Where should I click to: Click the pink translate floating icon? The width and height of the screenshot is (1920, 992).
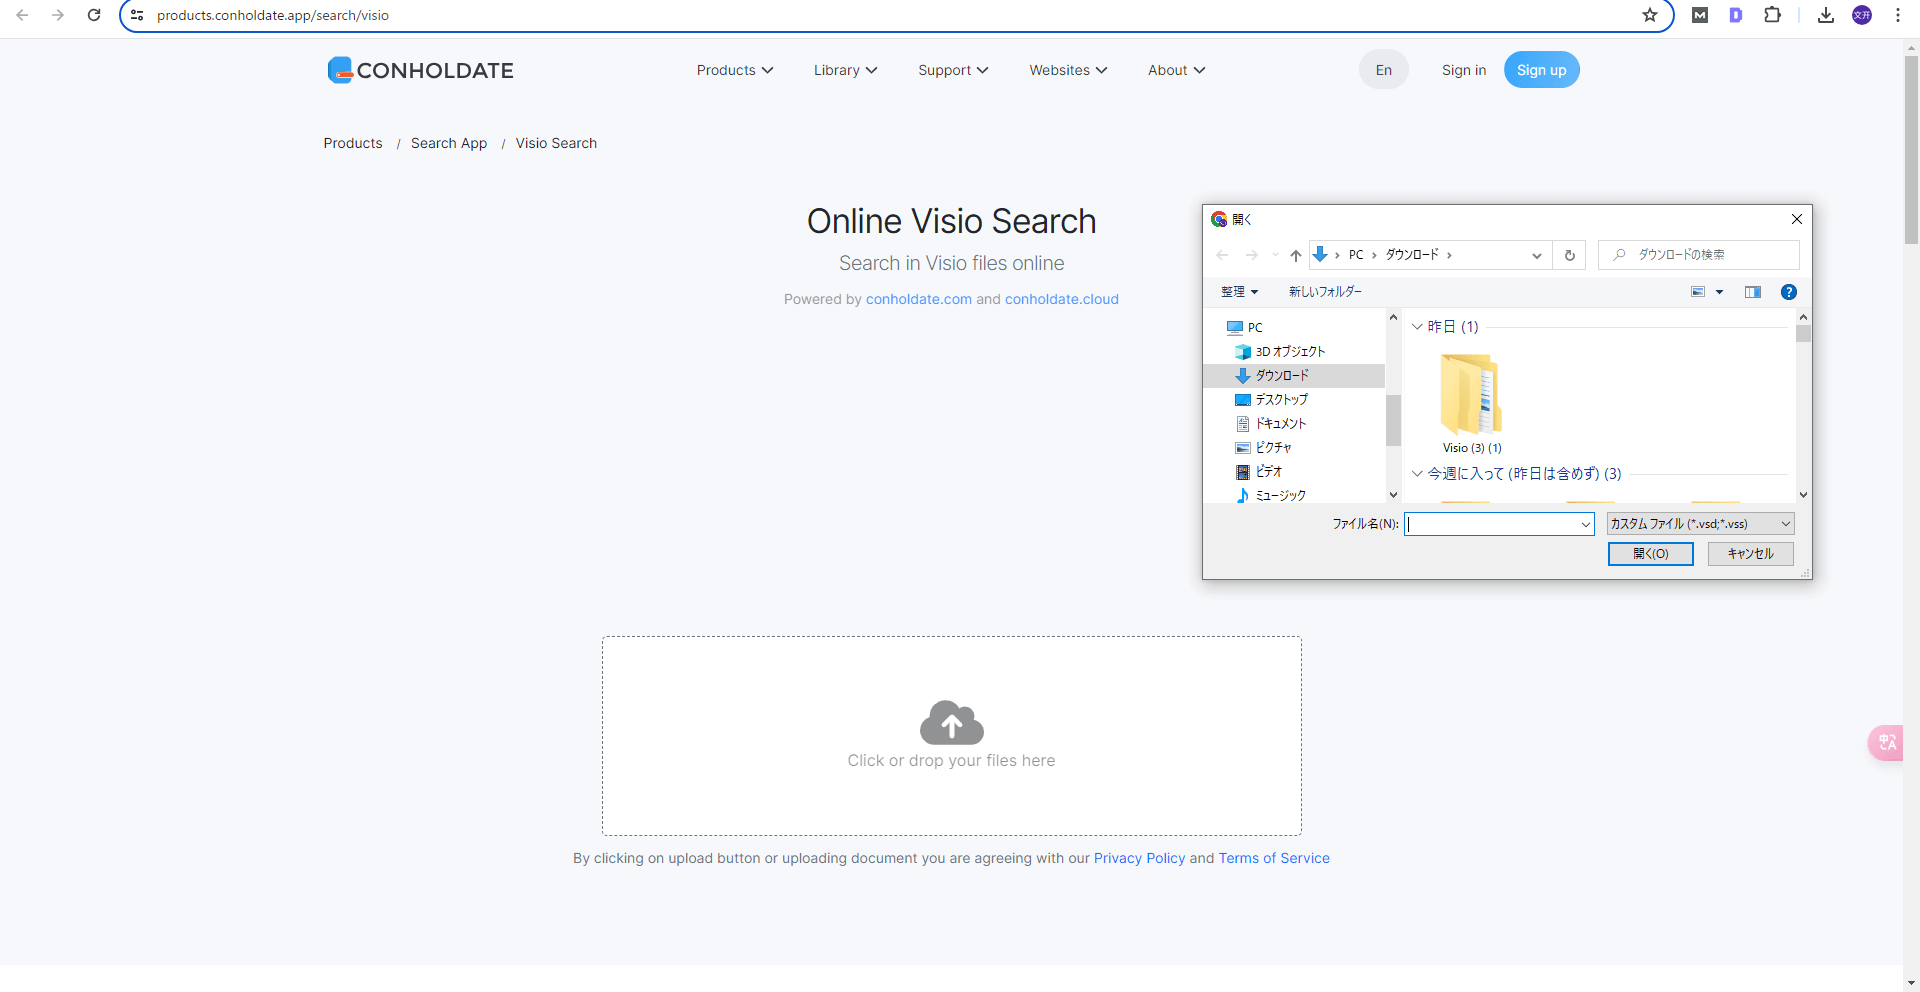click(x=1886, y=742)
